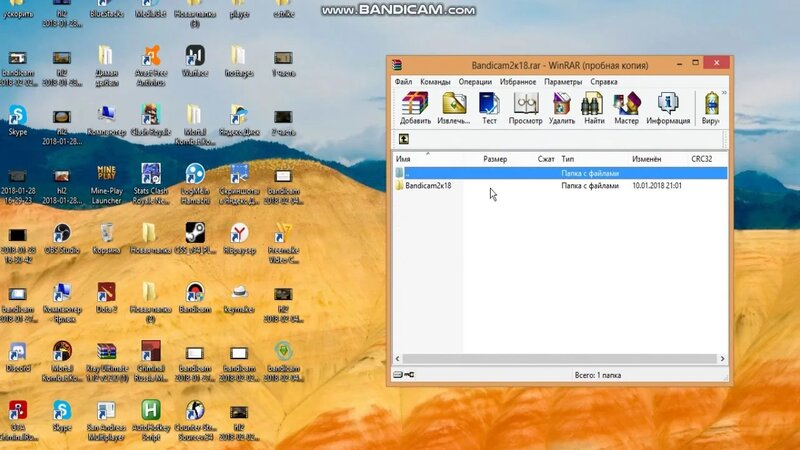The height and width of the screenshot is (450, 800).
Task: Select the Freemake Video Converter shortcut
Action: coord(283,244)
